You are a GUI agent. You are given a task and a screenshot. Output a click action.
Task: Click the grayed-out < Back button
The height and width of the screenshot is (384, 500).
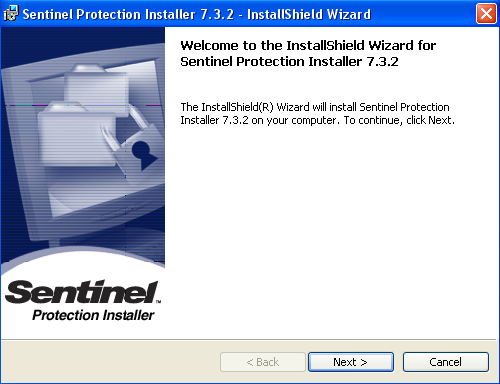pyautogui.click(x=263, y=362)
